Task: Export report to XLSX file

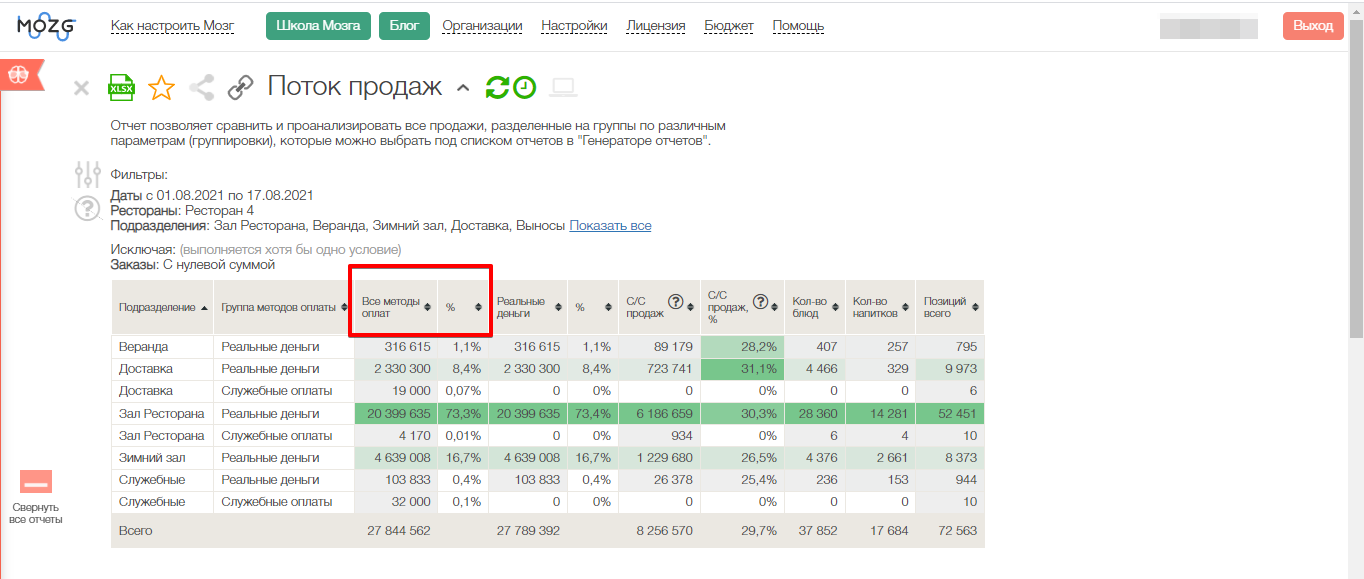Action: pos(122,88)
